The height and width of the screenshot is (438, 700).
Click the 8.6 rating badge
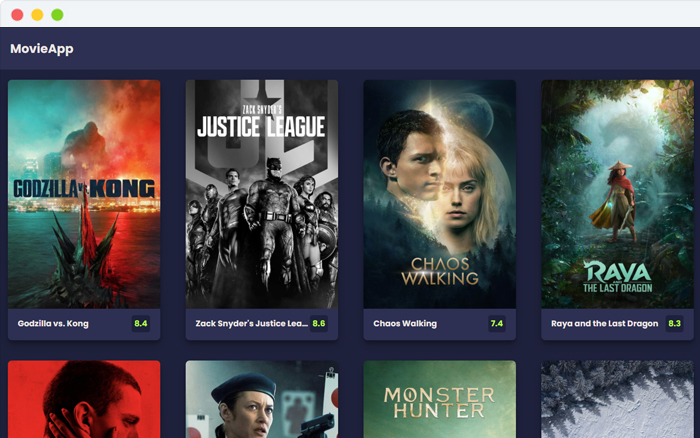[x=319, y=324]
